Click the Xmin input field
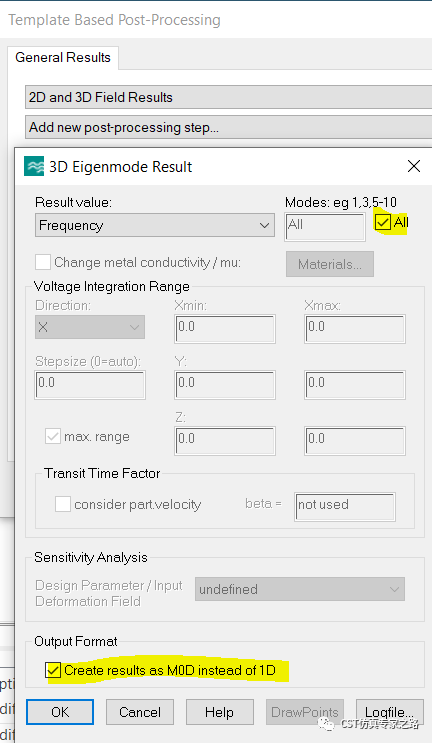Image resolution: width=432 pixels, height=743 pixels. click(x=225, y=329)
